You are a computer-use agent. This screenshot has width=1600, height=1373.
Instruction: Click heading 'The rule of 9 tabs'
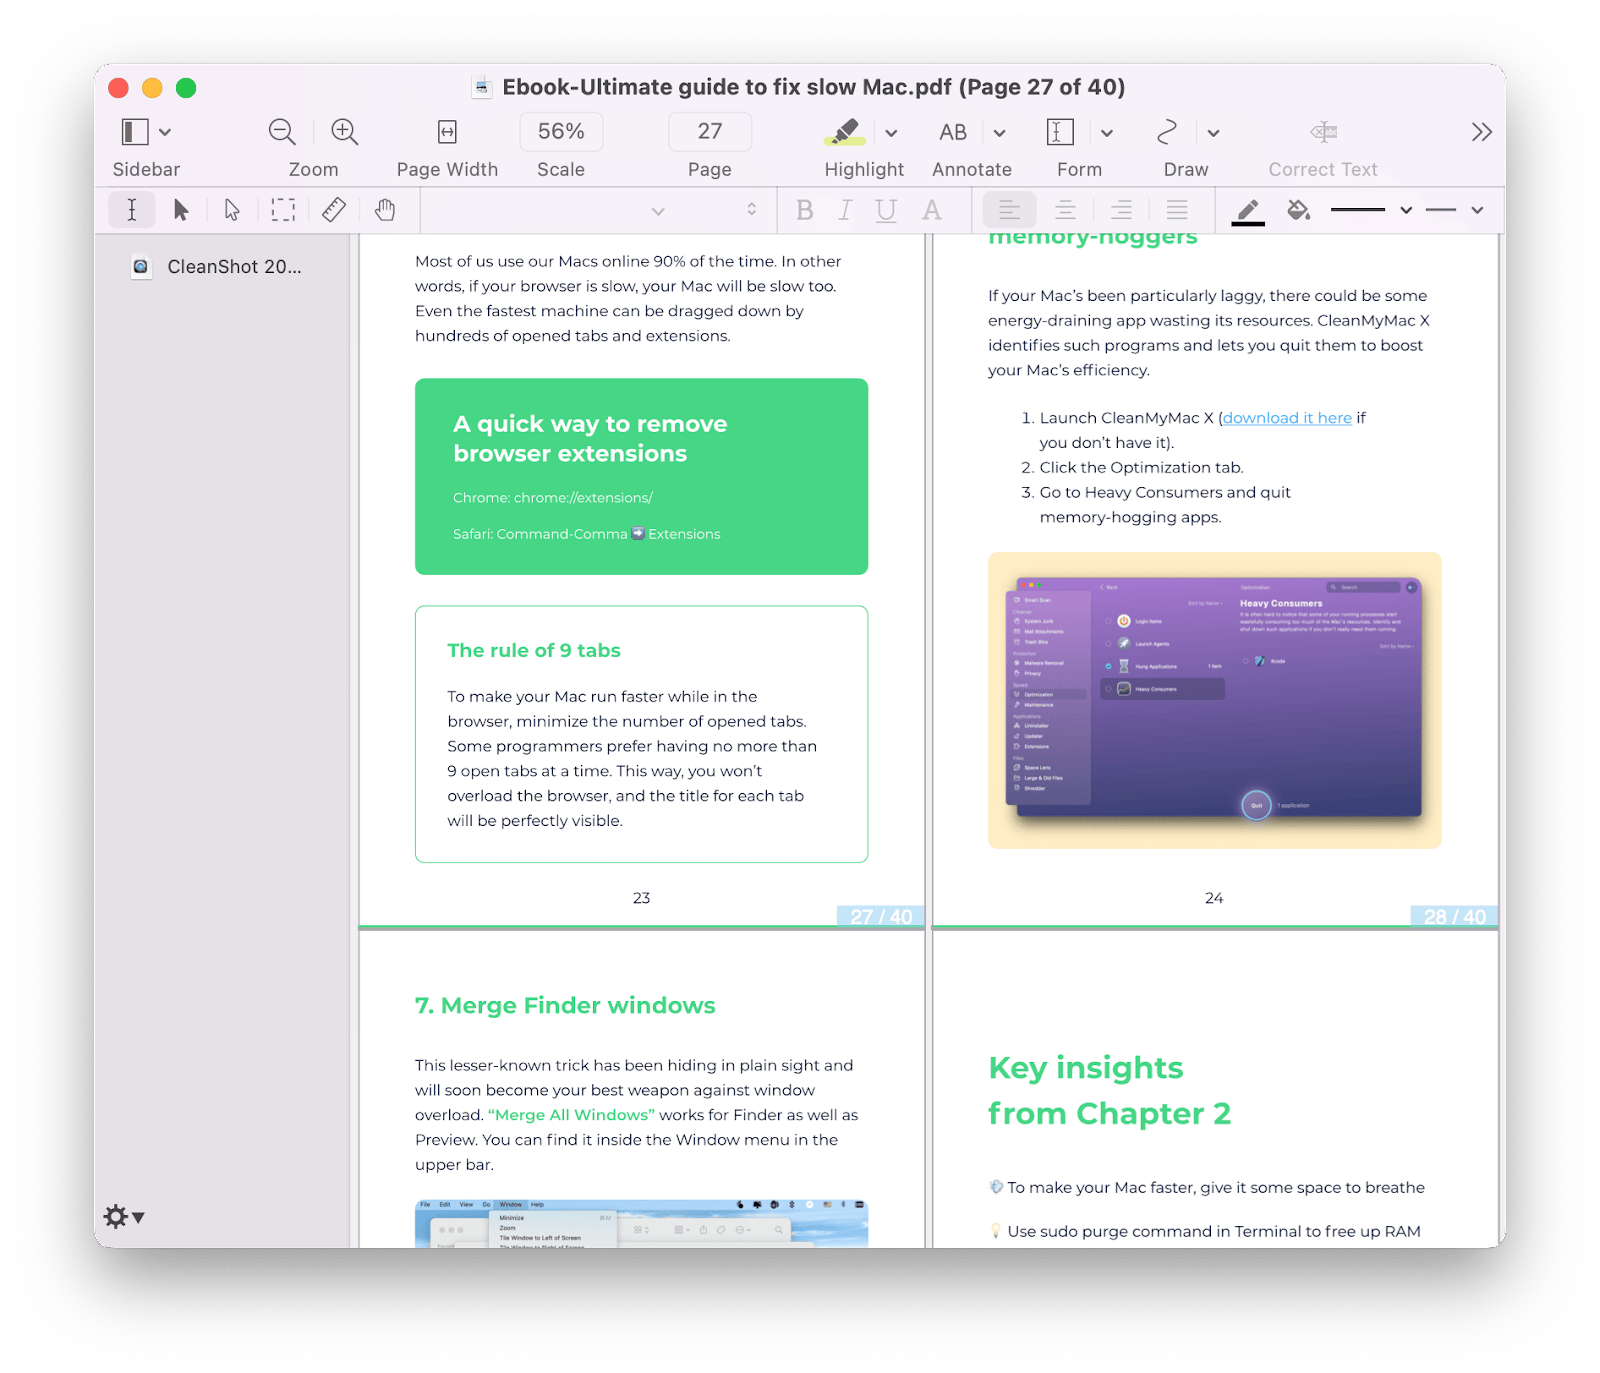[534, 650]
